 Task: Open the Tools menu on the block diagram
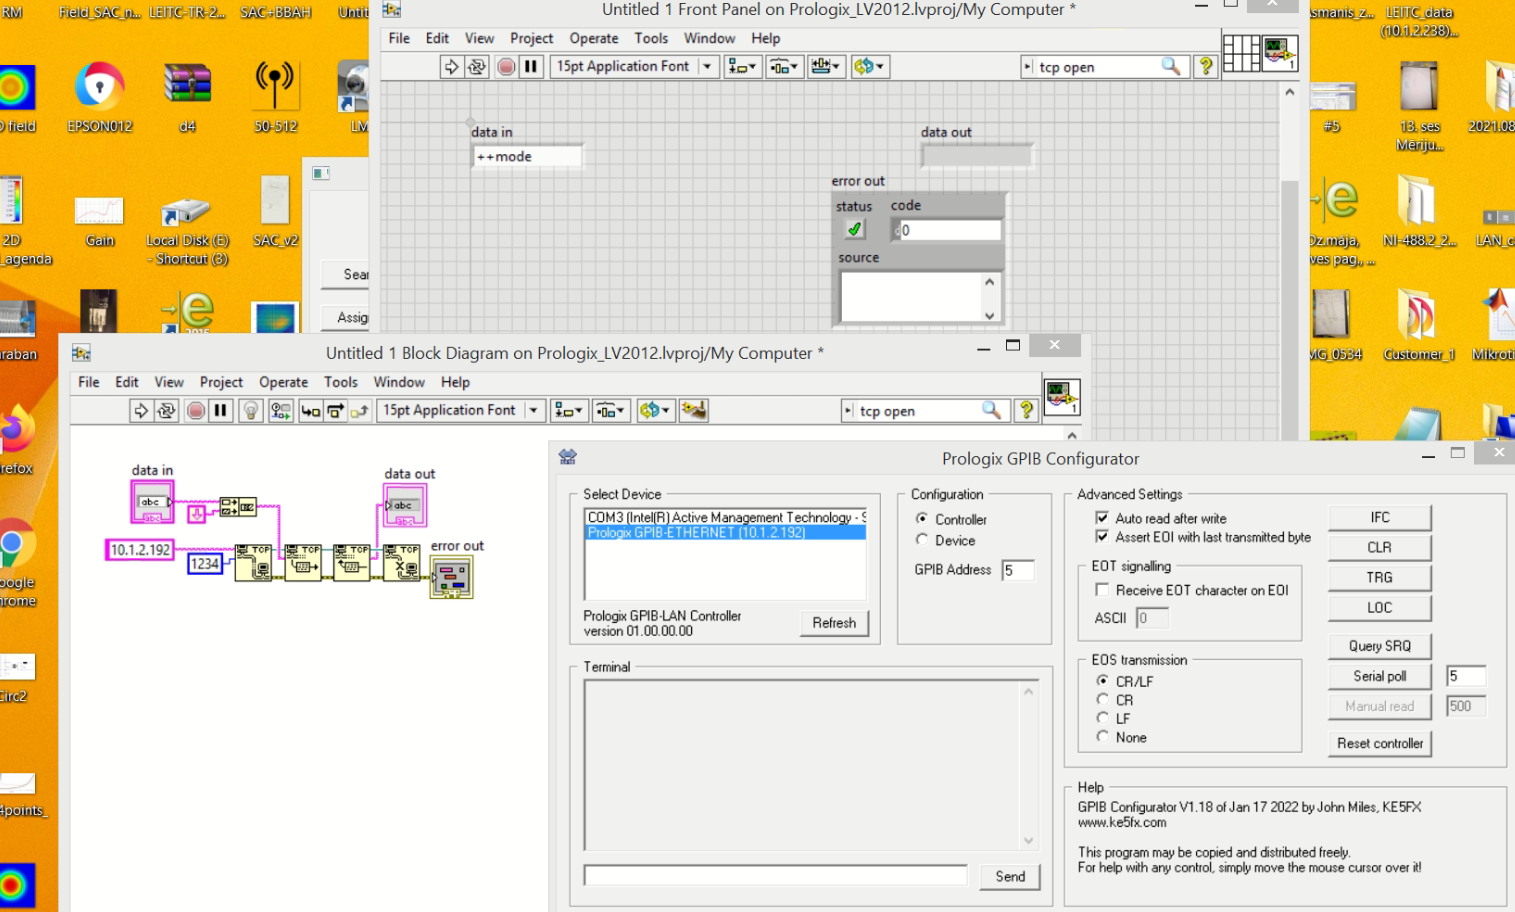[341, 382]
